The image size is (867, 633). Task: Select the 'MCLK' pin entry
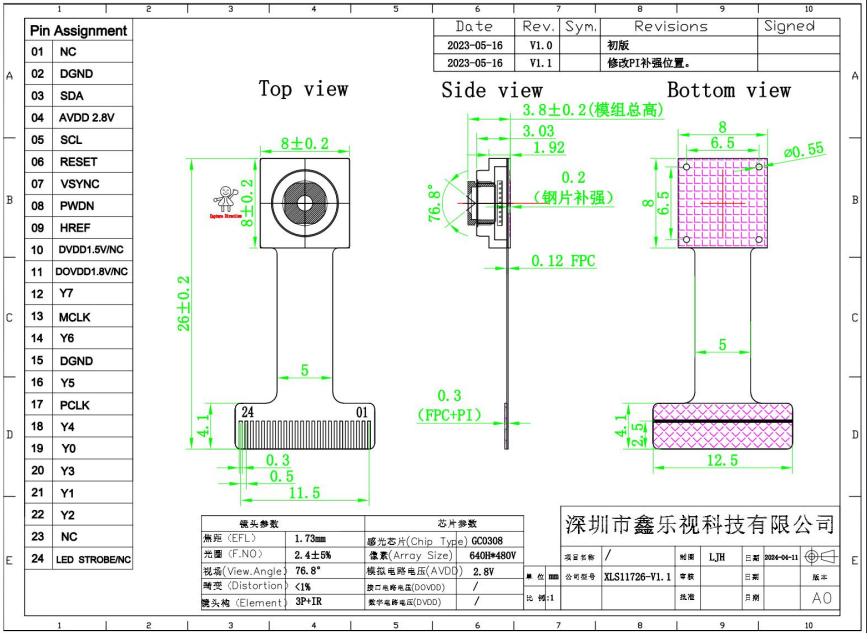(75, 317)
